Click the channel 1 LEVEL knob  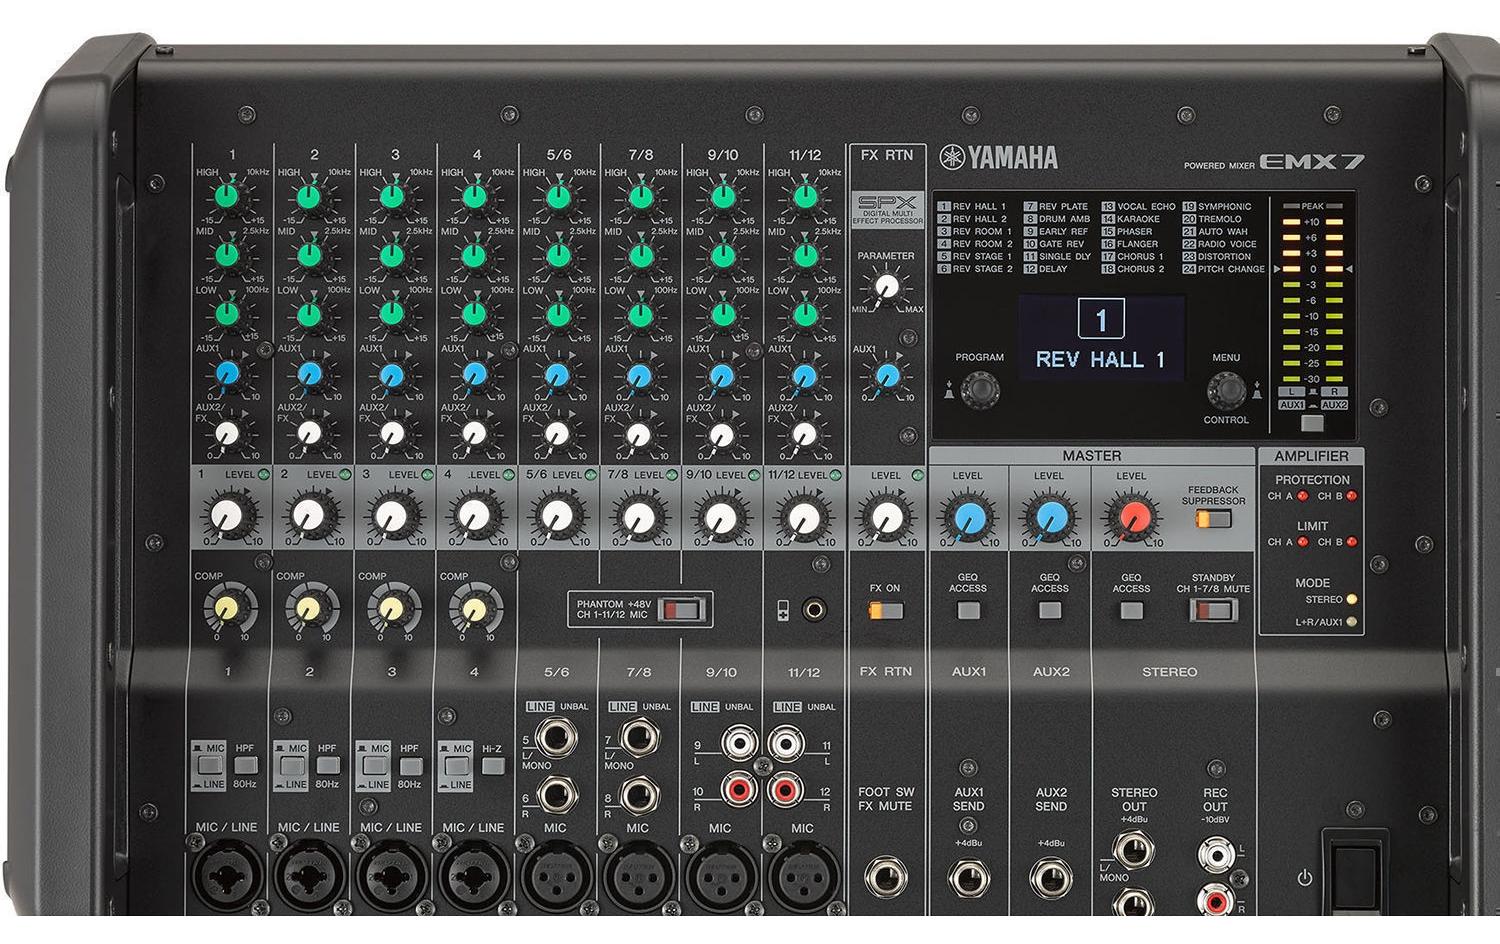click(x=228, y=516)
